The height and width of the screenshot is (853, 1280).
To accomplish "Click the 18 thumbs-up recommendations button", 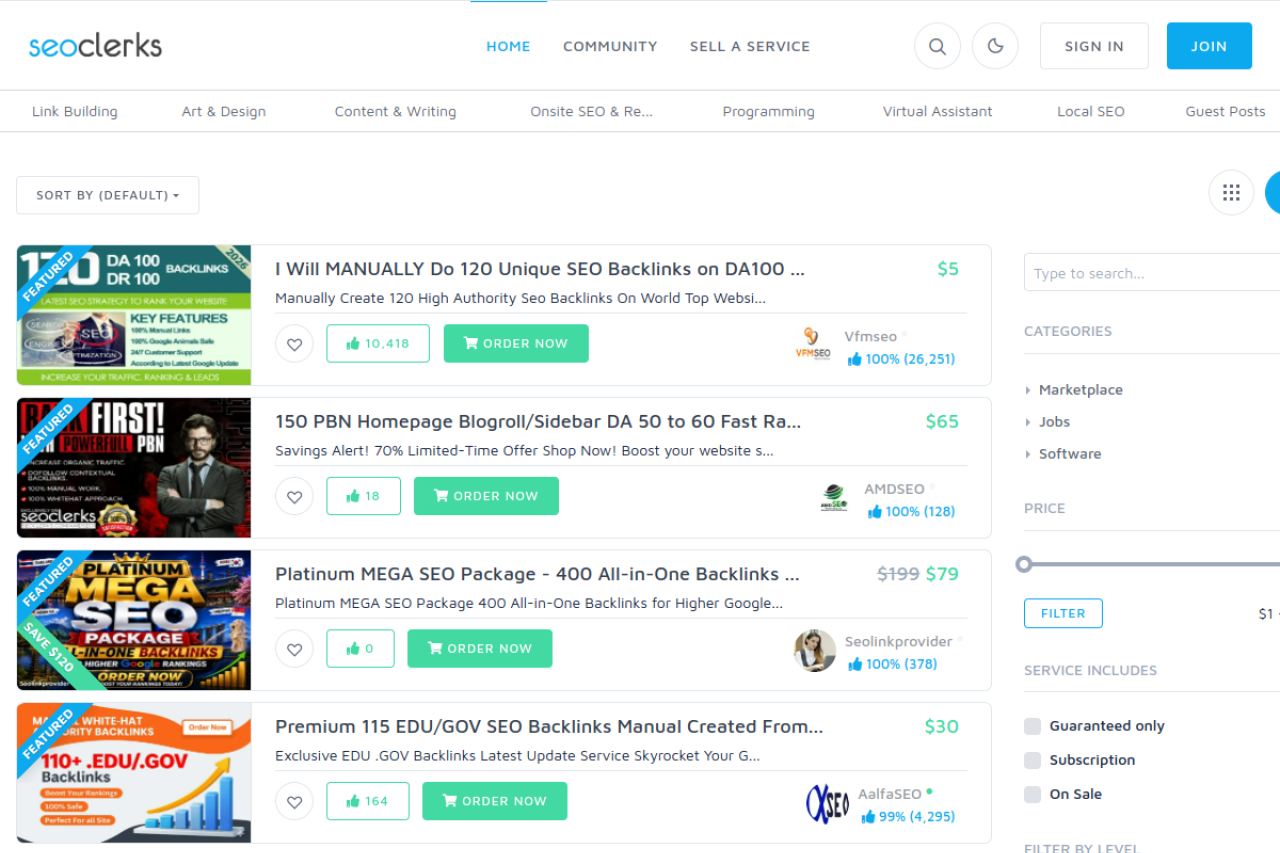I will 363,496.
